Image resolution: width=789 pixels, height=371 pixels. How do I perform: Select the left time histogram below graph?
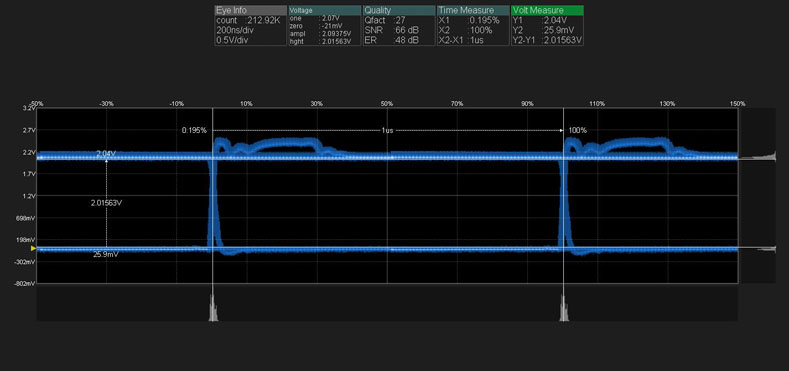click(x=213, y=307)
